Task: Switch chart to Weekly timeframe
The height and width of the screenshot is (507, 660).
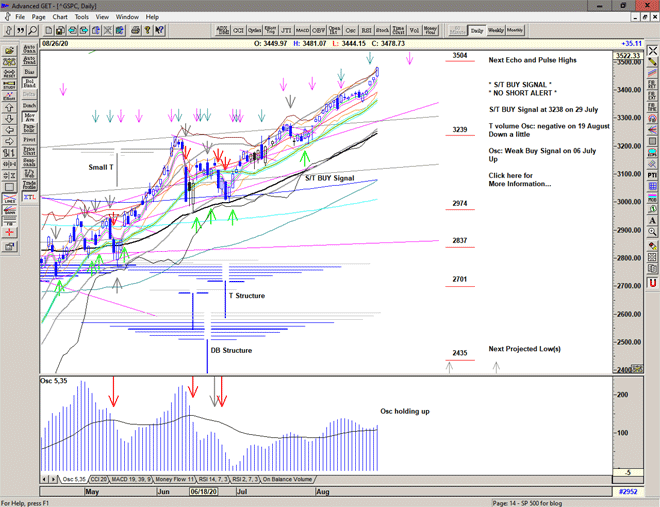Action: (x=496, y=31)
